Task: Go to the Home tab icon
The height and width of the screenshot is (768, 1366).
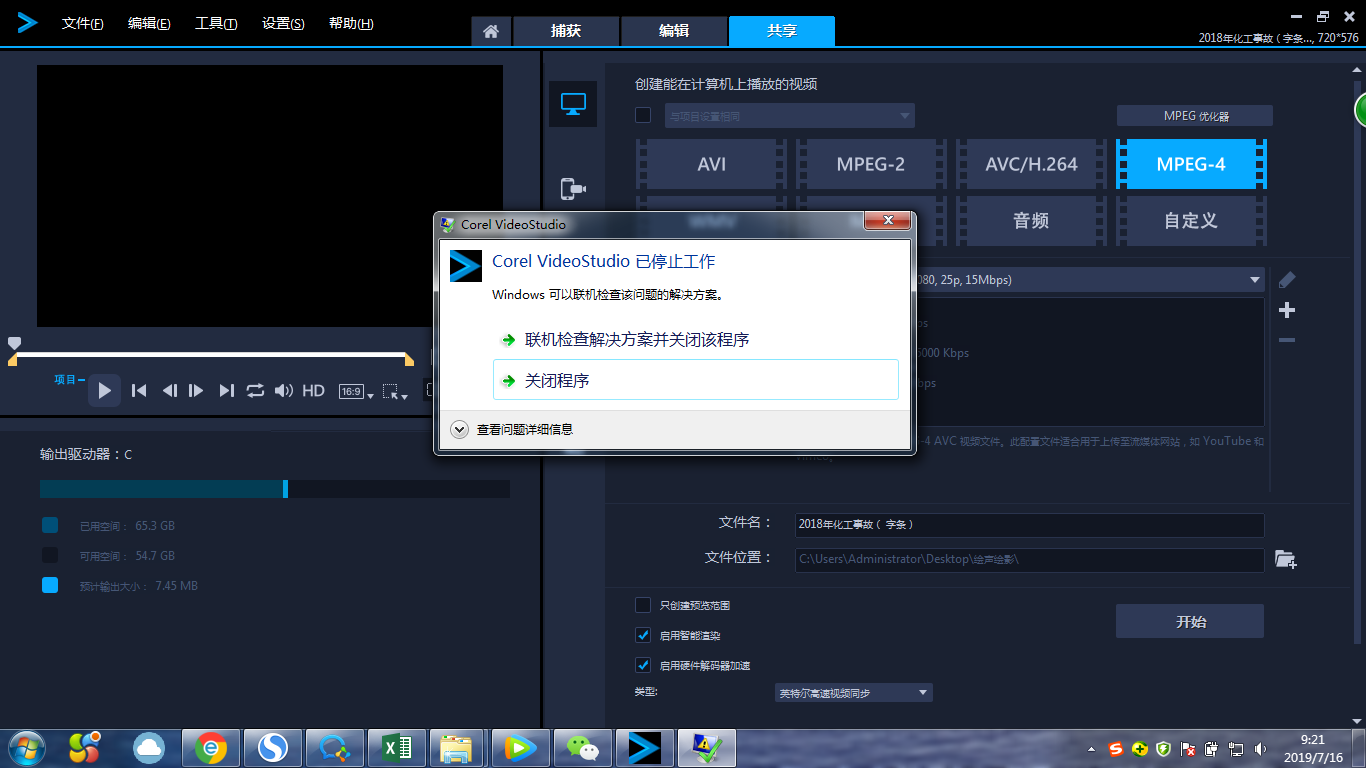Action: pos(490,31)
